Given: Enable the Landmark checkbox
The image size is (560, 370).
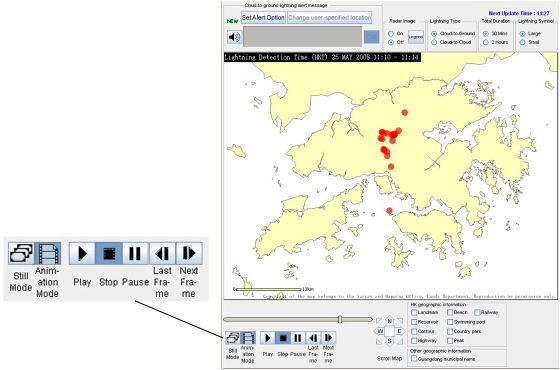Looking at the screenshot, I should [414, 312].
